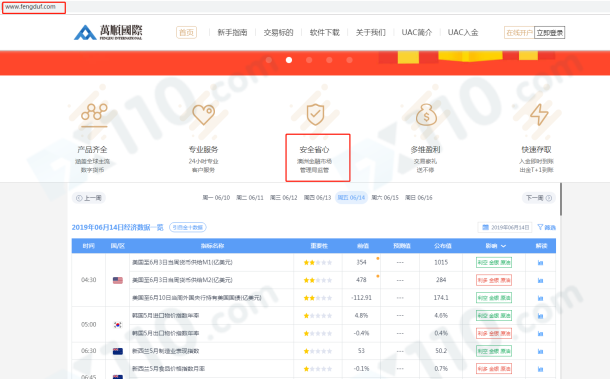Click the 安全省心 shield icon
610x379 pixels.
pos(315,114)
